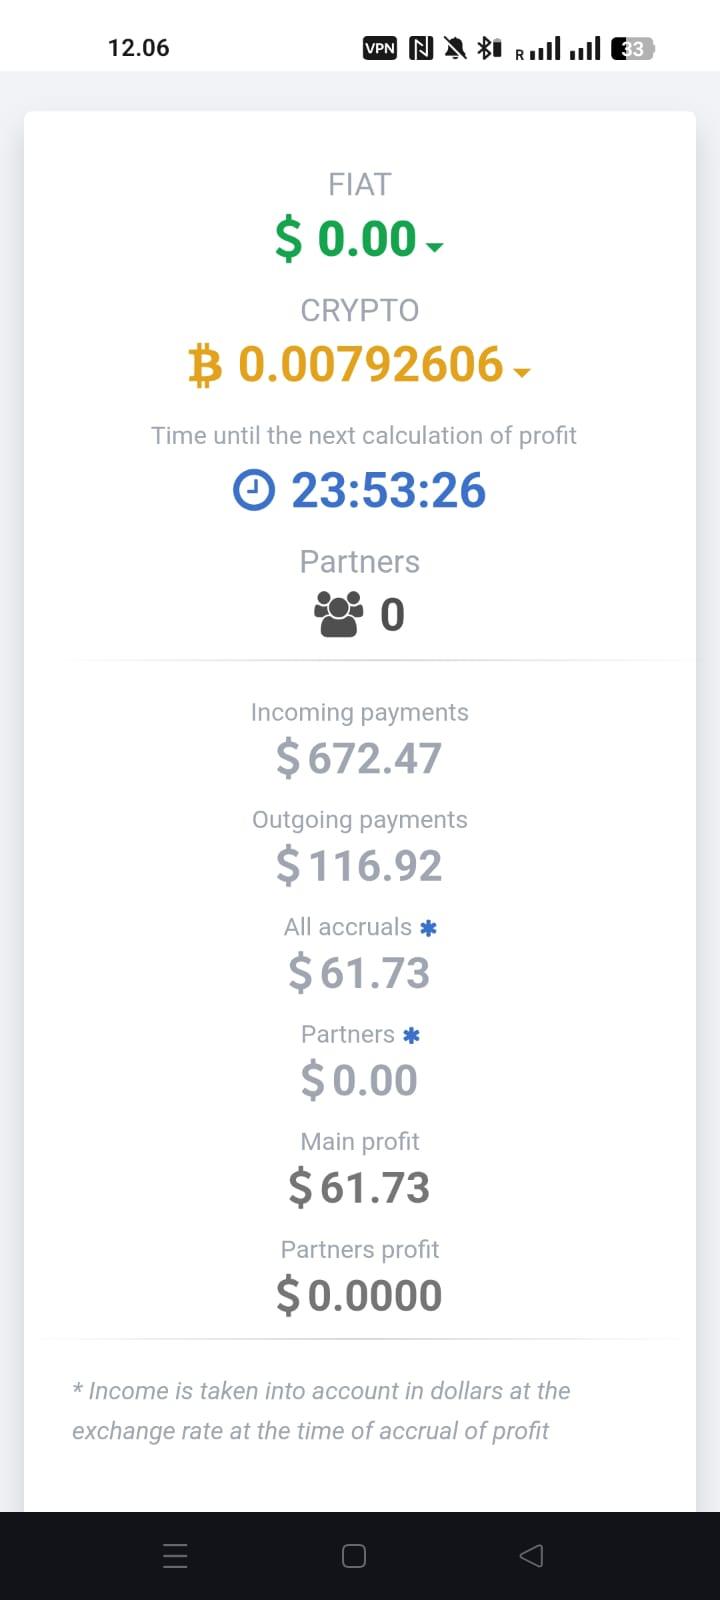Image resolution: width=720 pixels, height=1600 pixels.
Task: Open Incoming payments $672.47 amount
Action: [359, 758]
